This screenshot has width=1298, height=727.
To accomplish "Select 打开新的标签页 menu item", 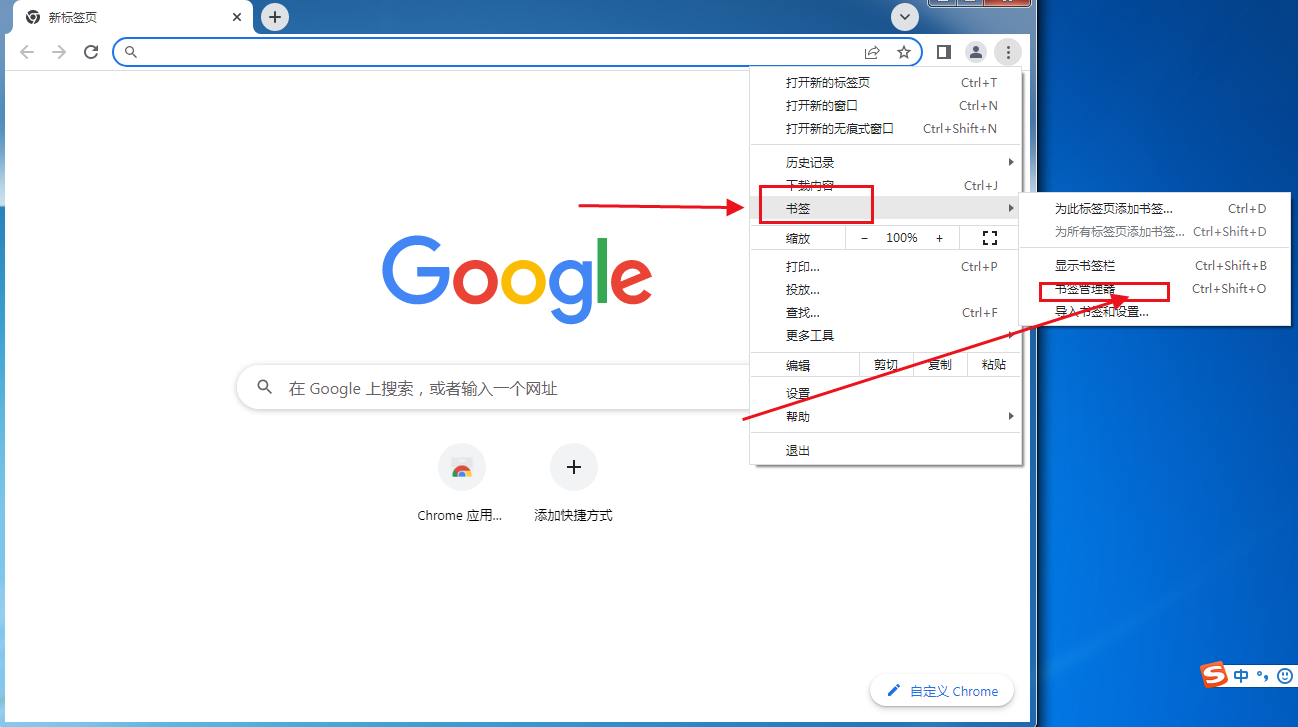I will [x=886, y=83].
